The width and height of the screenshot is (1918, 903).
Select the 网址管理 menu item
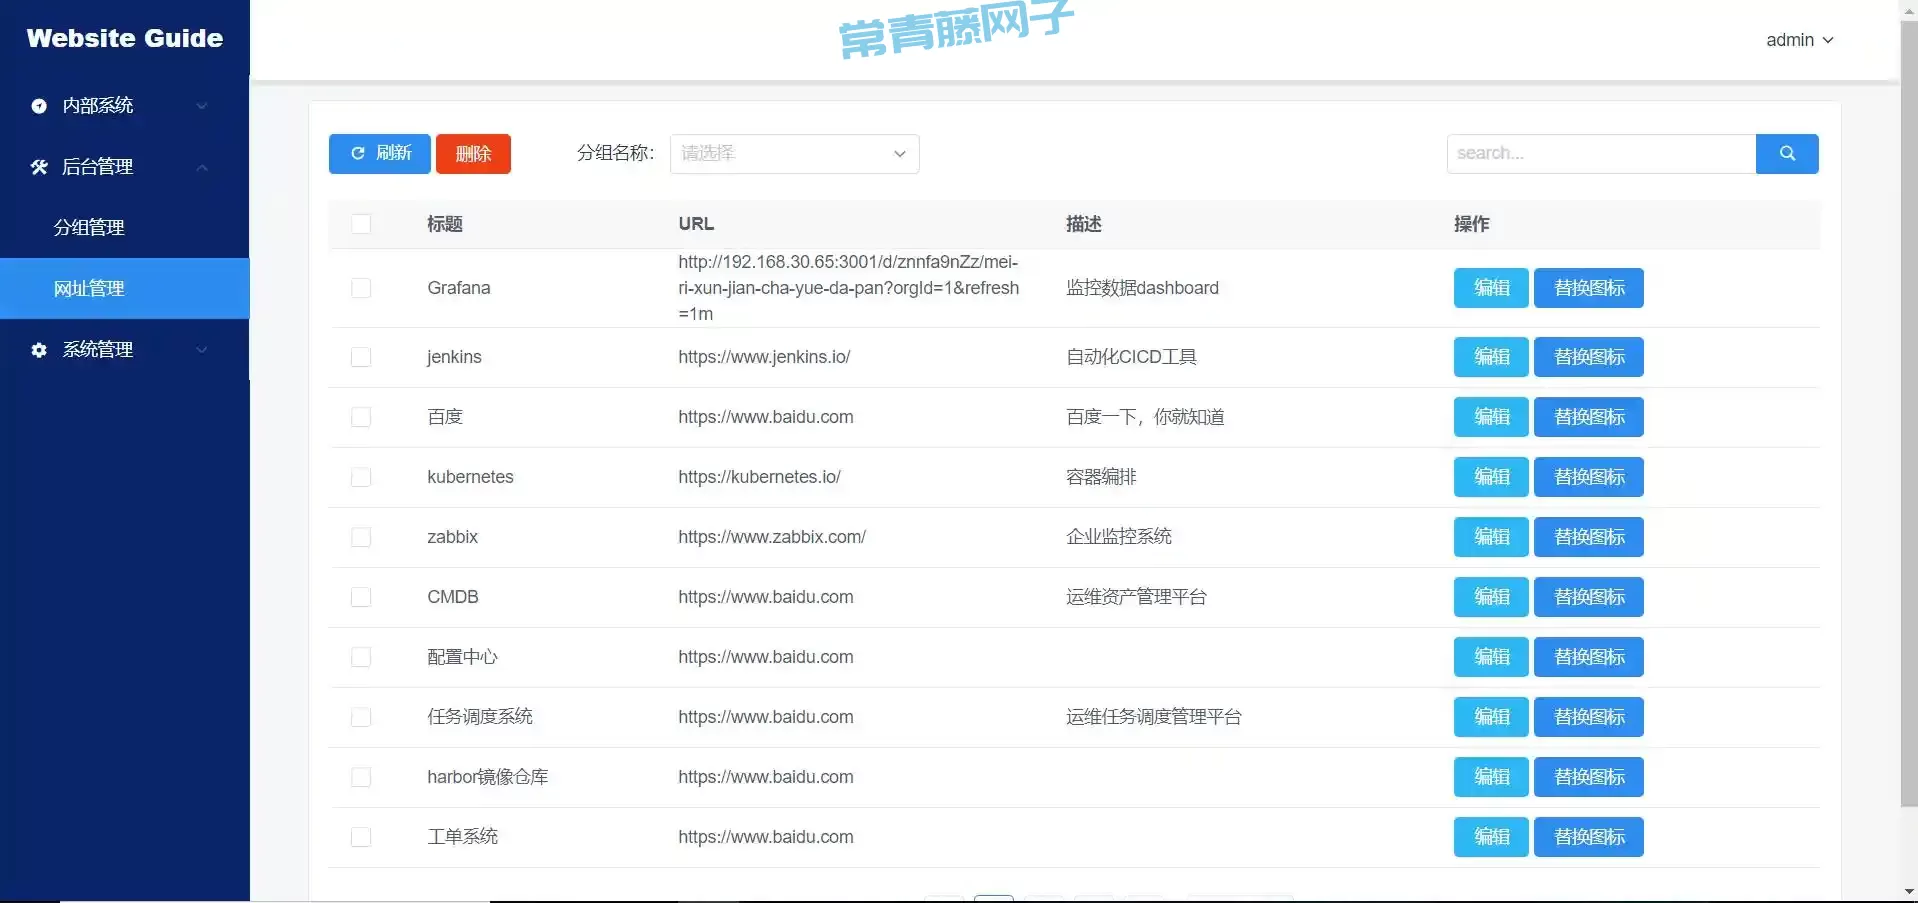tap(89, 289)
